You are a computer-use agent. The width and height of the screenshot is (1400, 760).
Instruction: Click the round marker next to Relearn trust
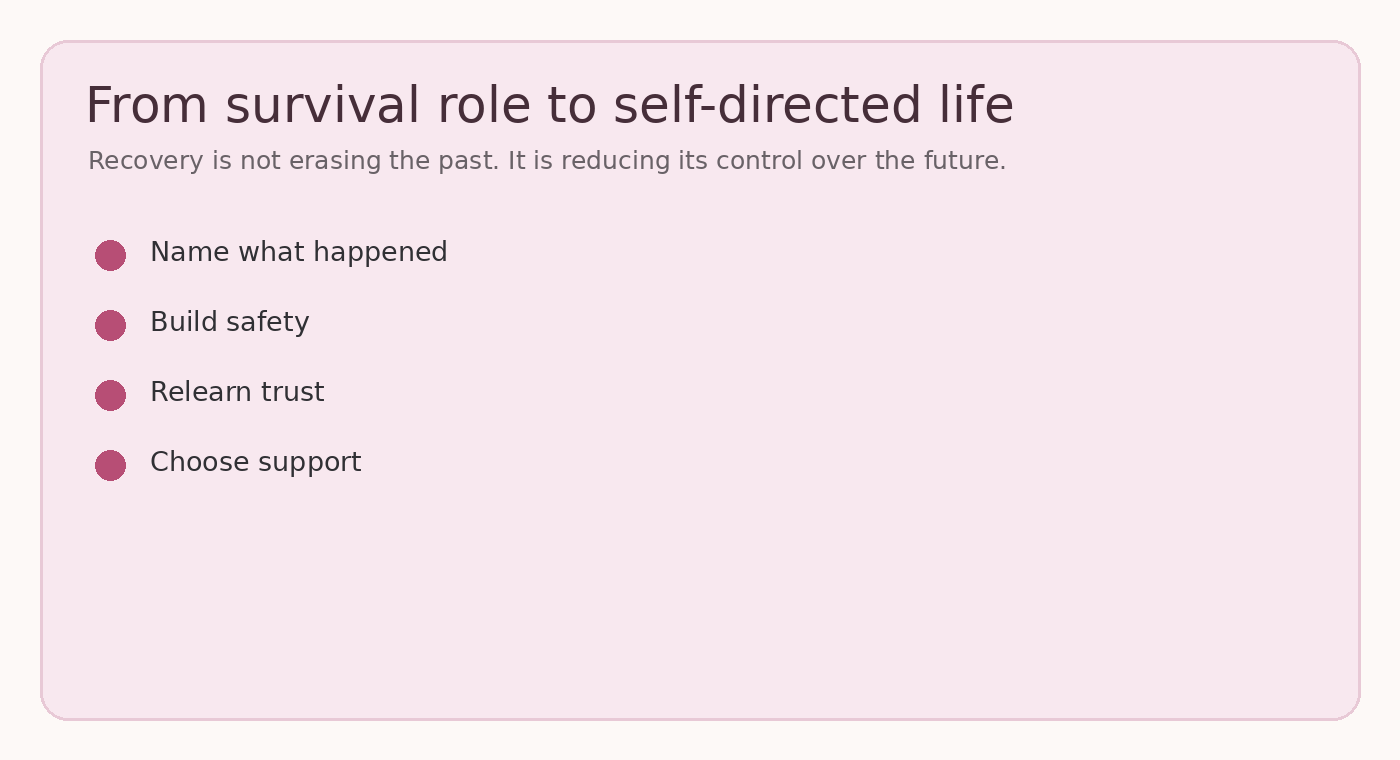pyautogui.click(x=110, y=395)
